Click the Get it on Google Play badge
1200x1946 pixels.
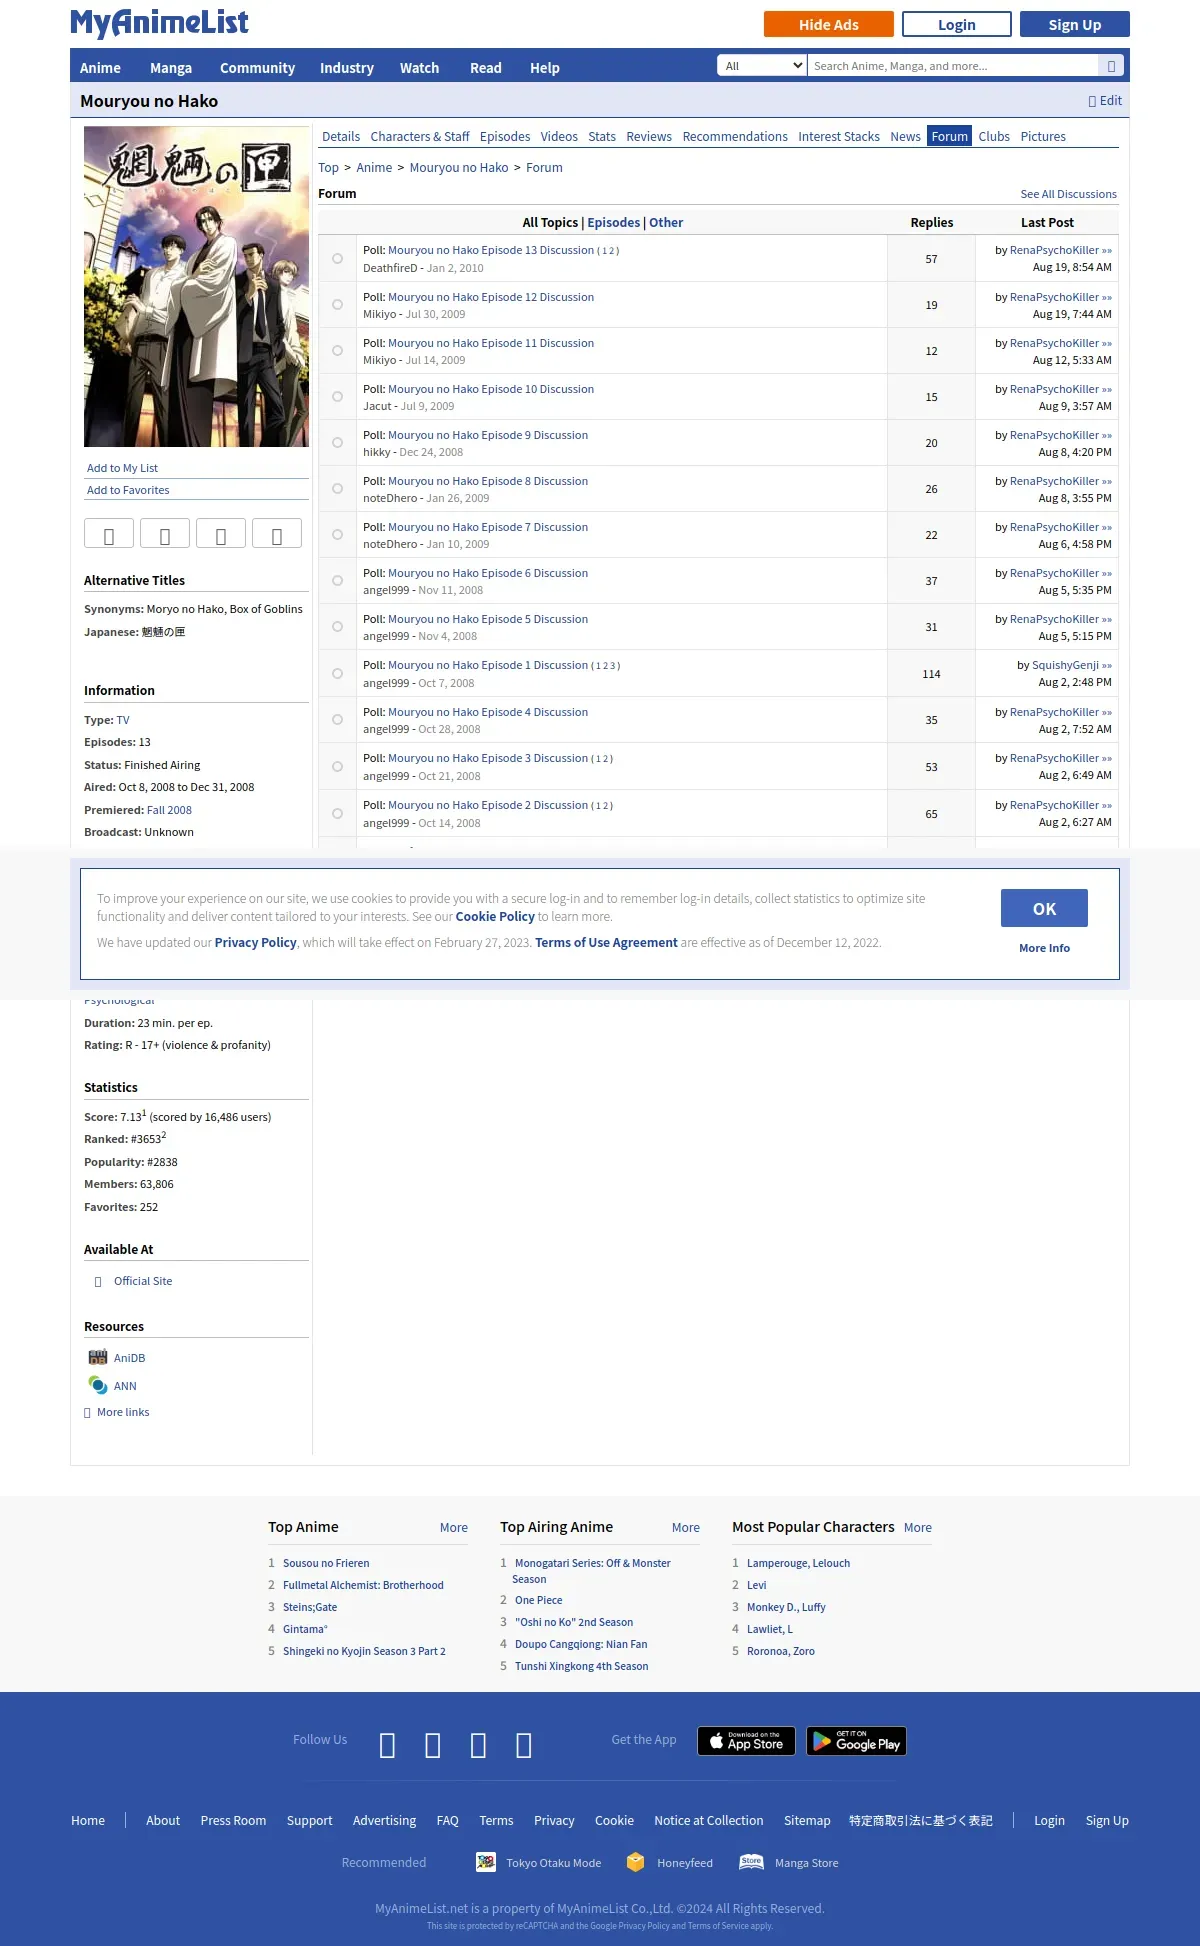(x=857, y=1741)
